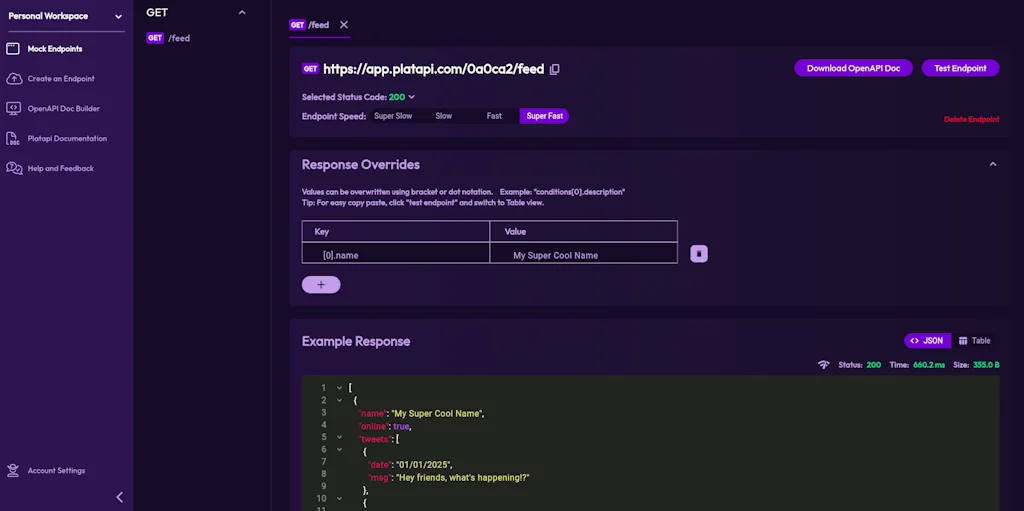The height and width of the screenshot is (511, 1024).
Task: Edit the My Super Cool Name value field
Action: [583, 253]
